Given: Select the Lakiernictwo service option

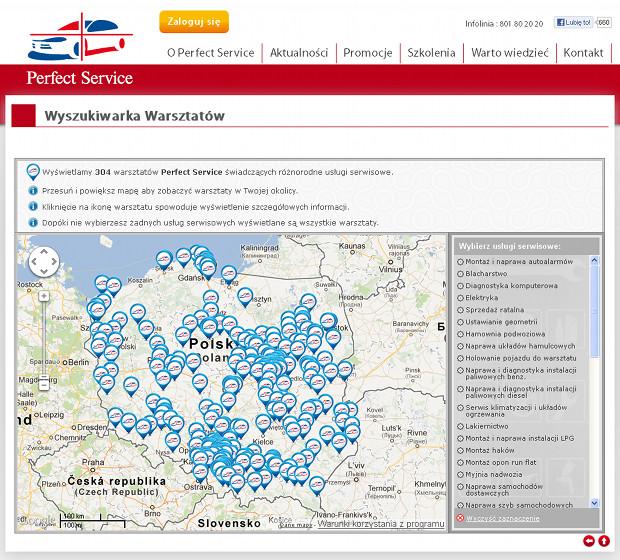Looking at the screenshot, I should click(483, 426).
